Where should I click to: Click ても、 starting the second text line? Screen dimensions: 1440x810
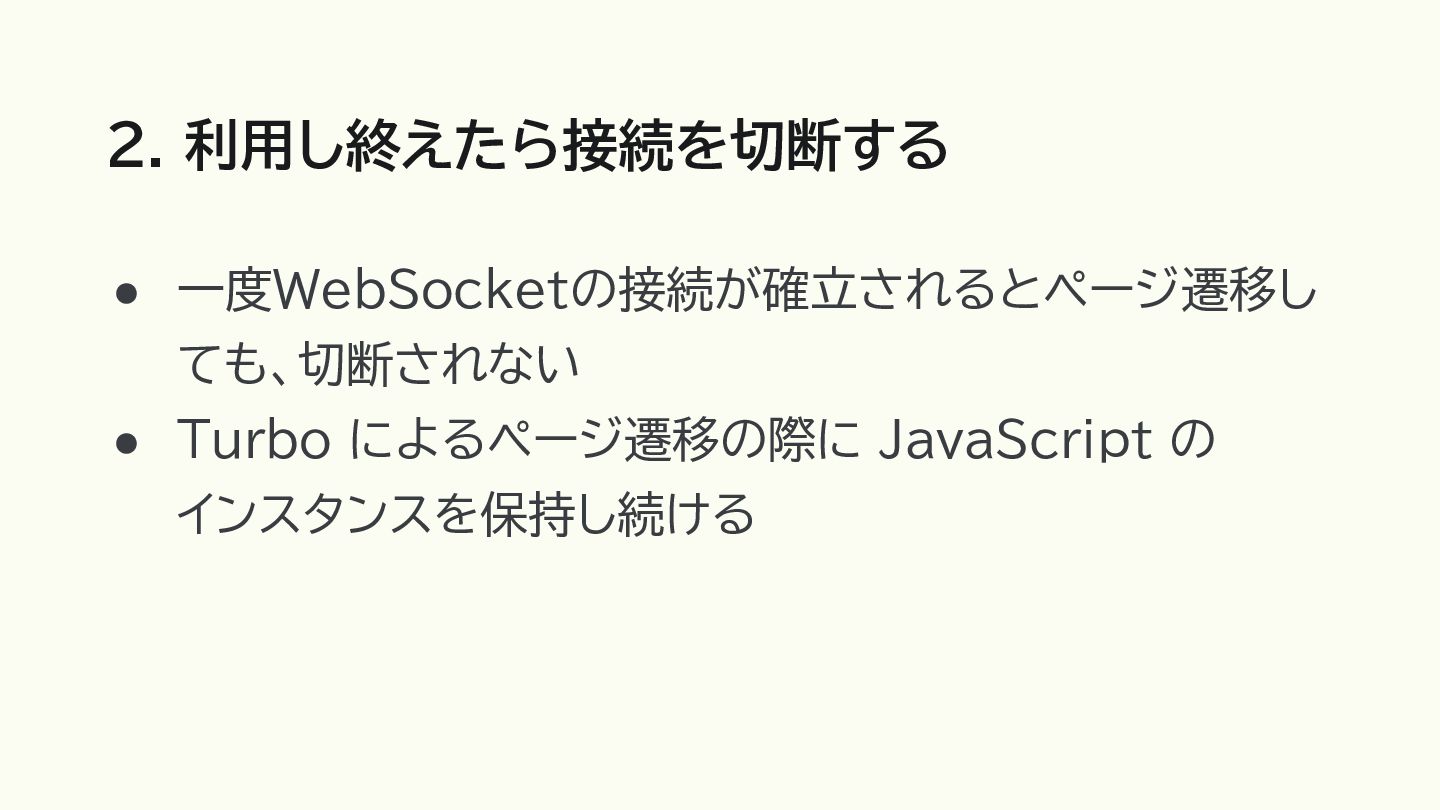tap(236, 366)
